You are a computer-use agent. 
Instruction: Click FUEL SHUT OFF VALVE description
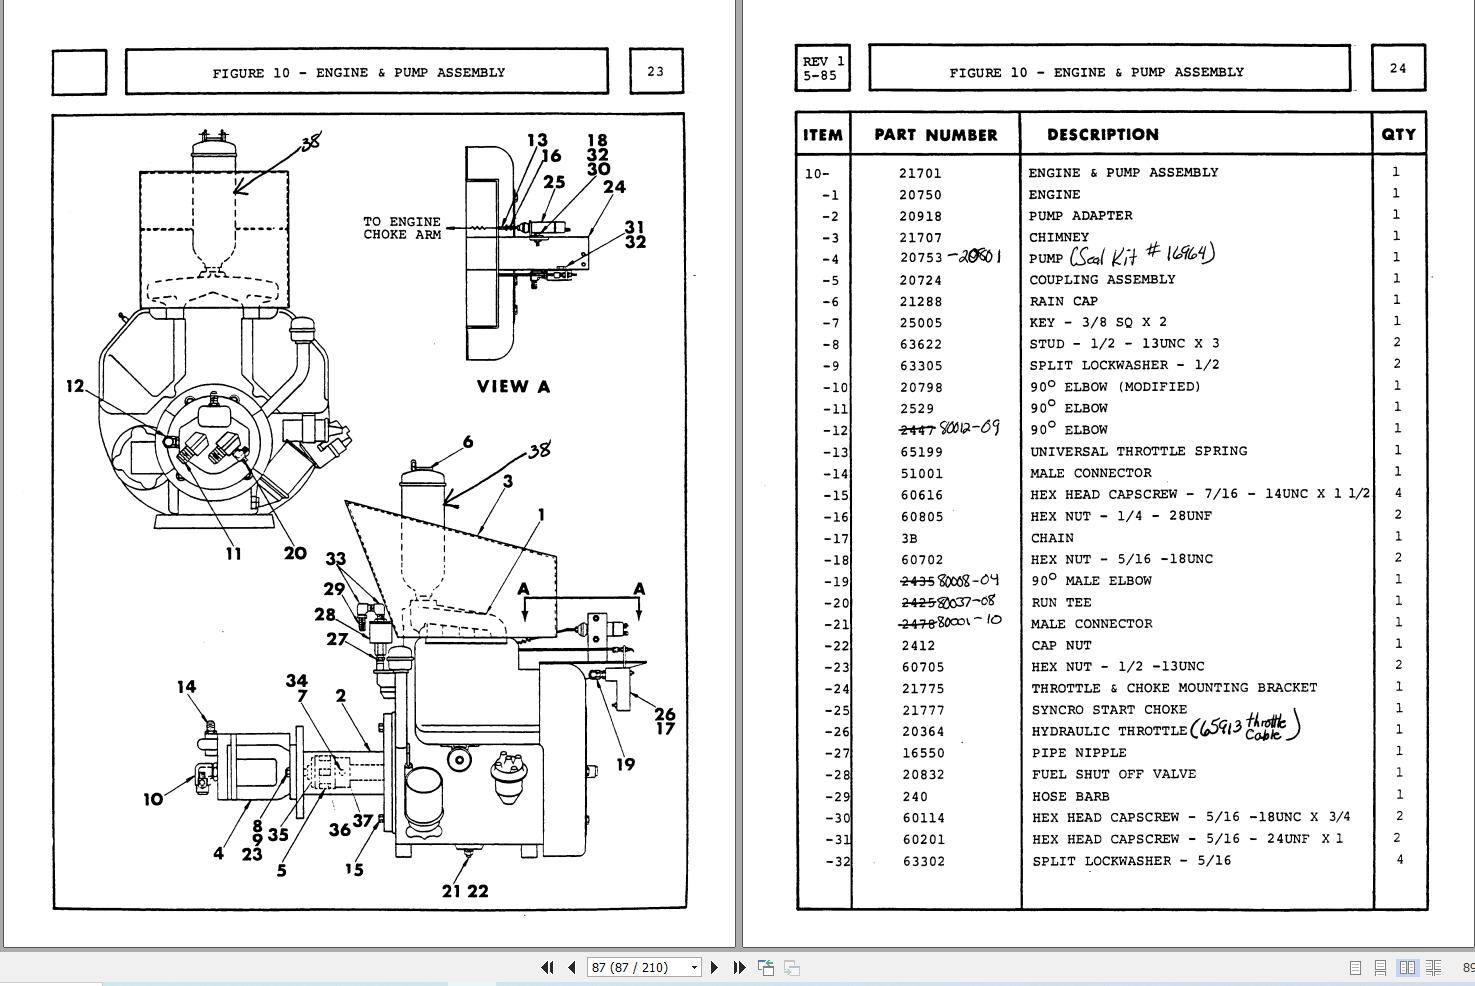pos(1114,774)
